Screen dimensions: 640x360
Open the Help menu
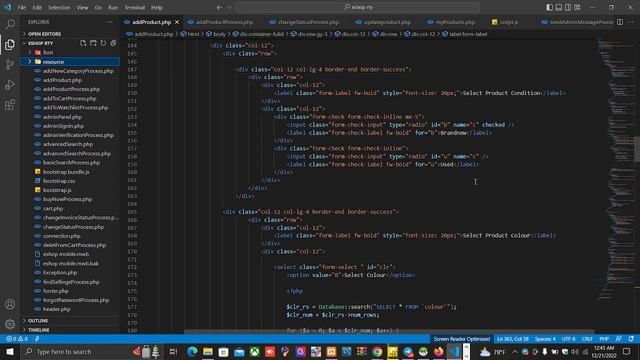tap(157, 7)
